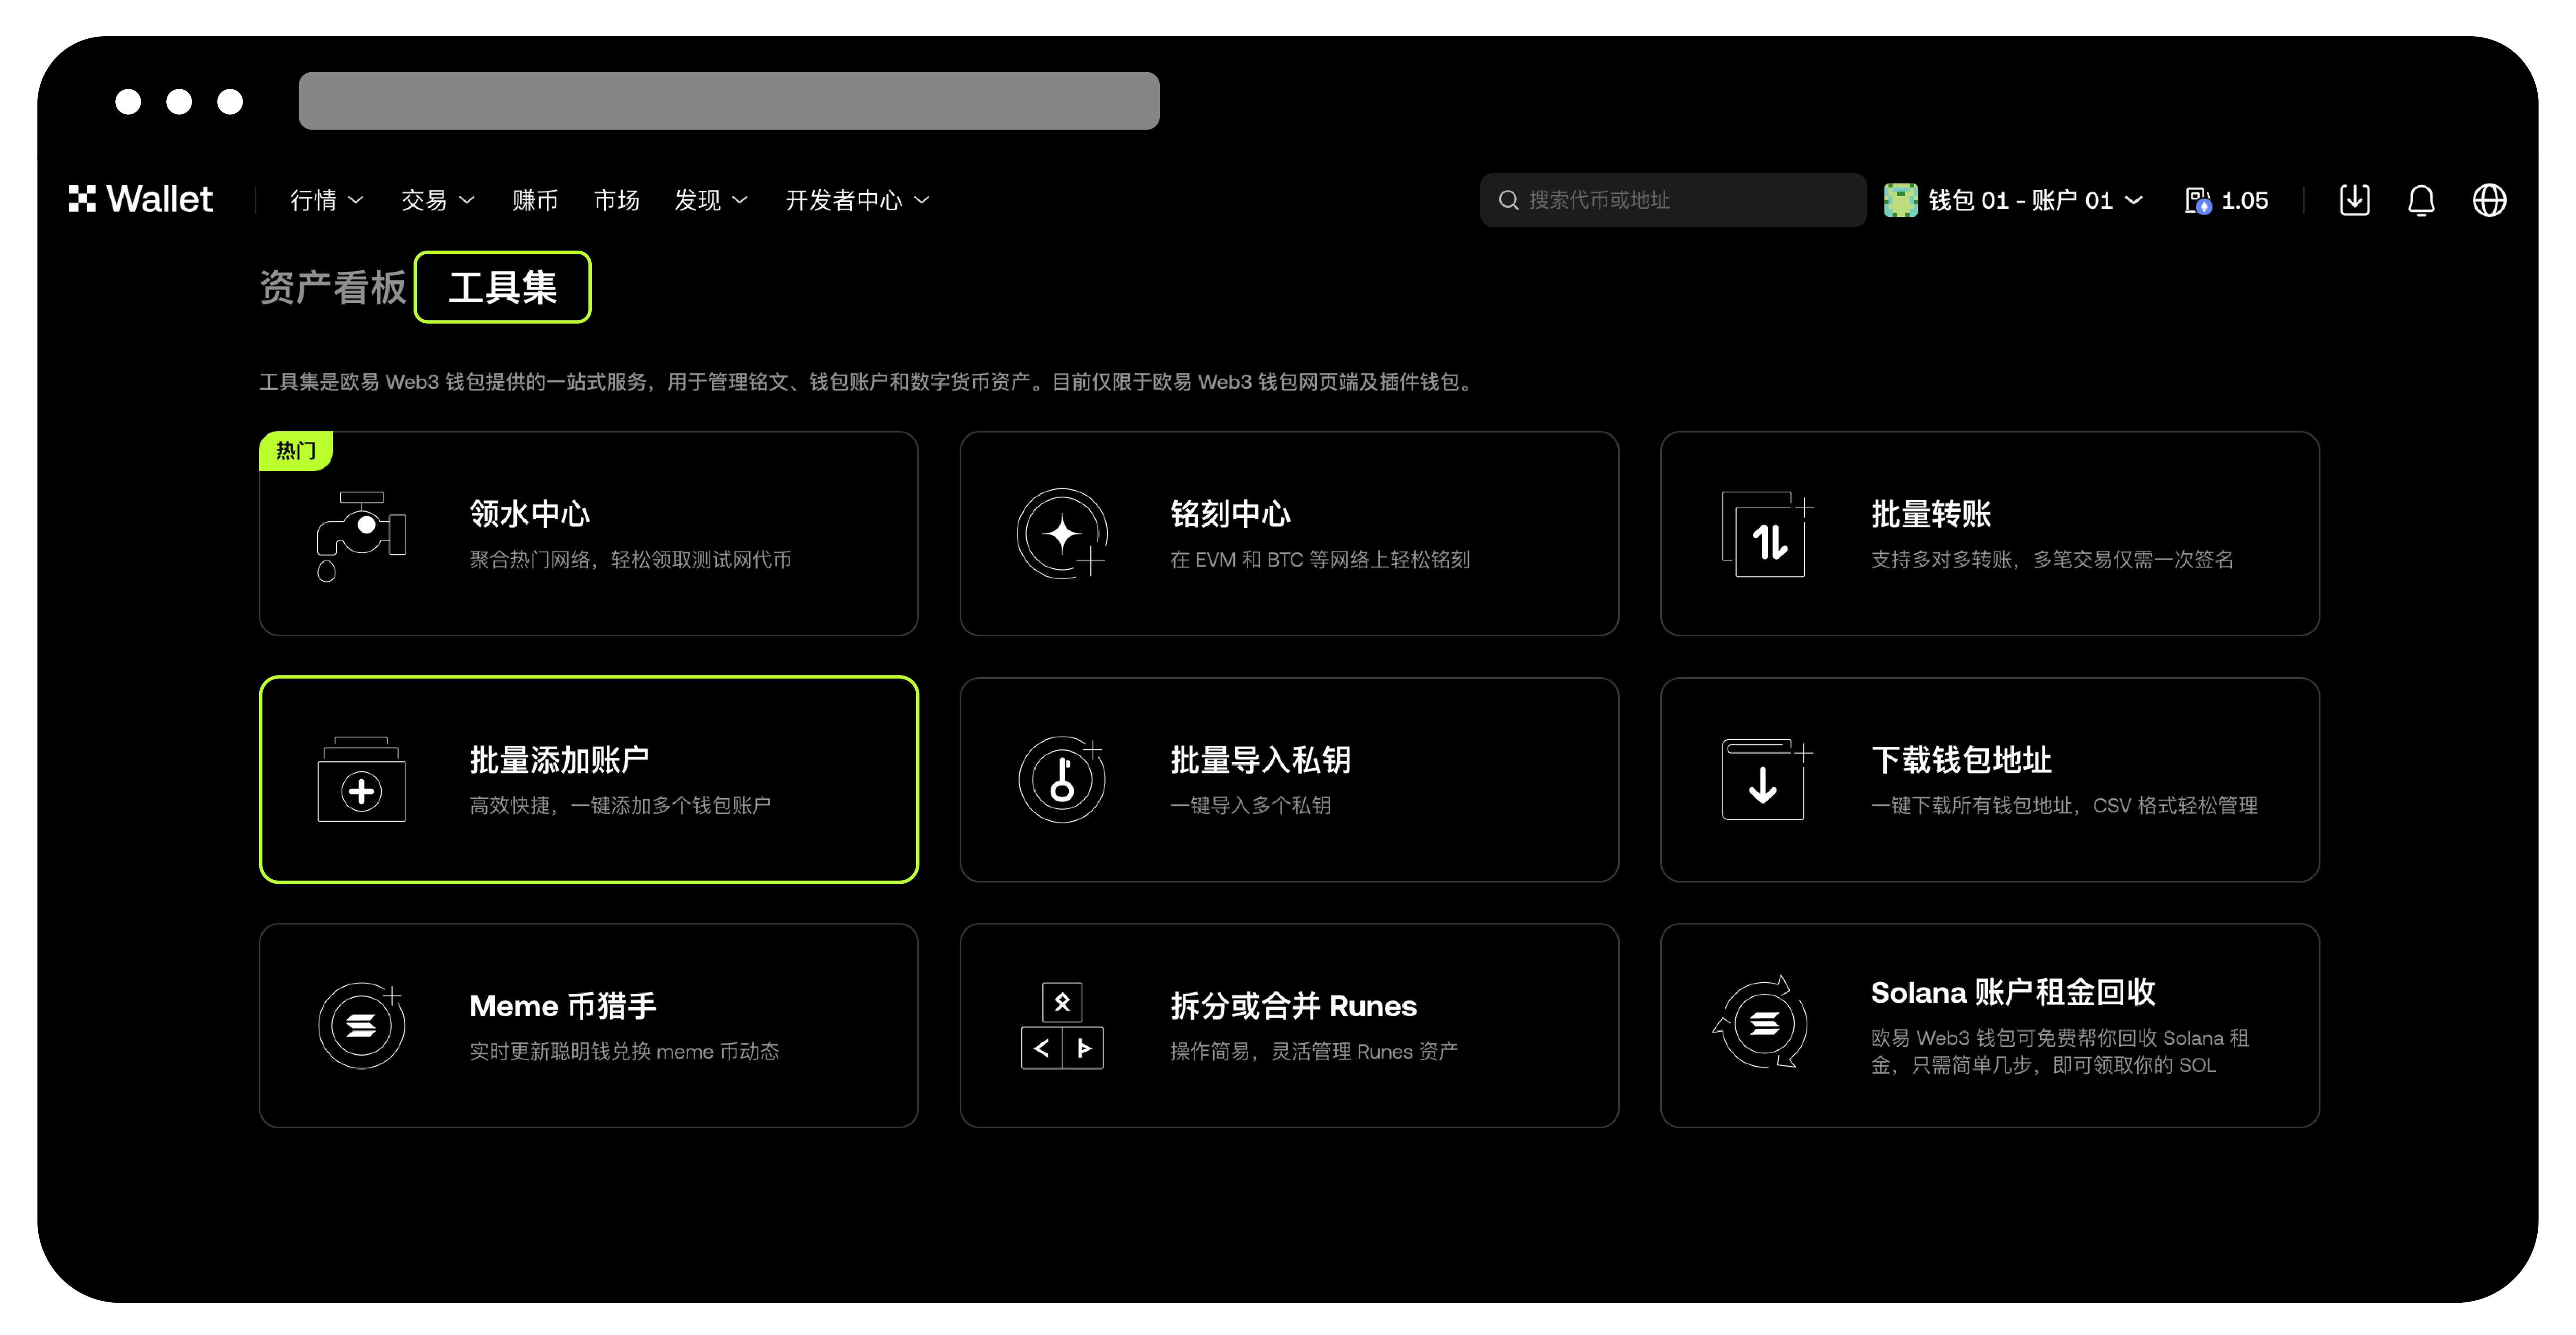2576x1335 pixels.
Task: Click the browser address bar
Action: [x=729, y=101]
